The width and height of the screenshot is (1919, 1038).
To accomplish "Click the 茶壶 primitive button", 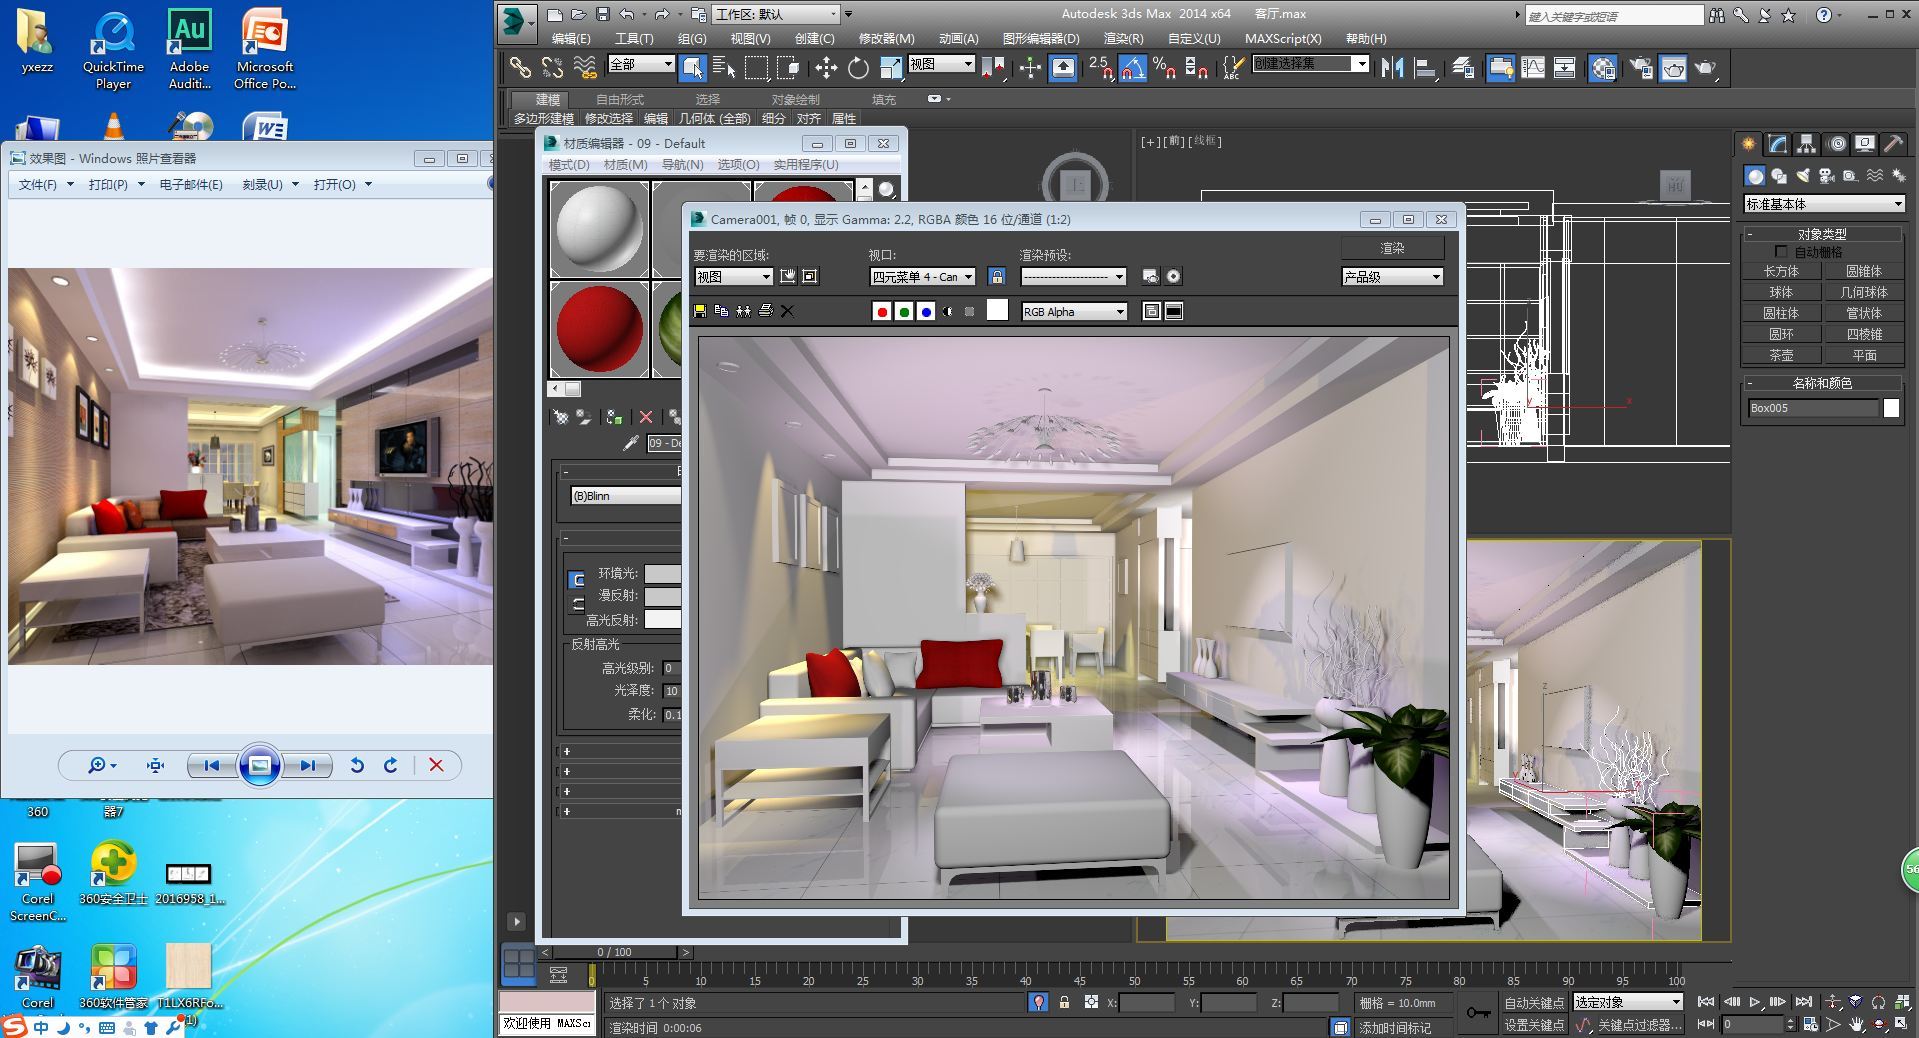I will tap(1781, 355).
